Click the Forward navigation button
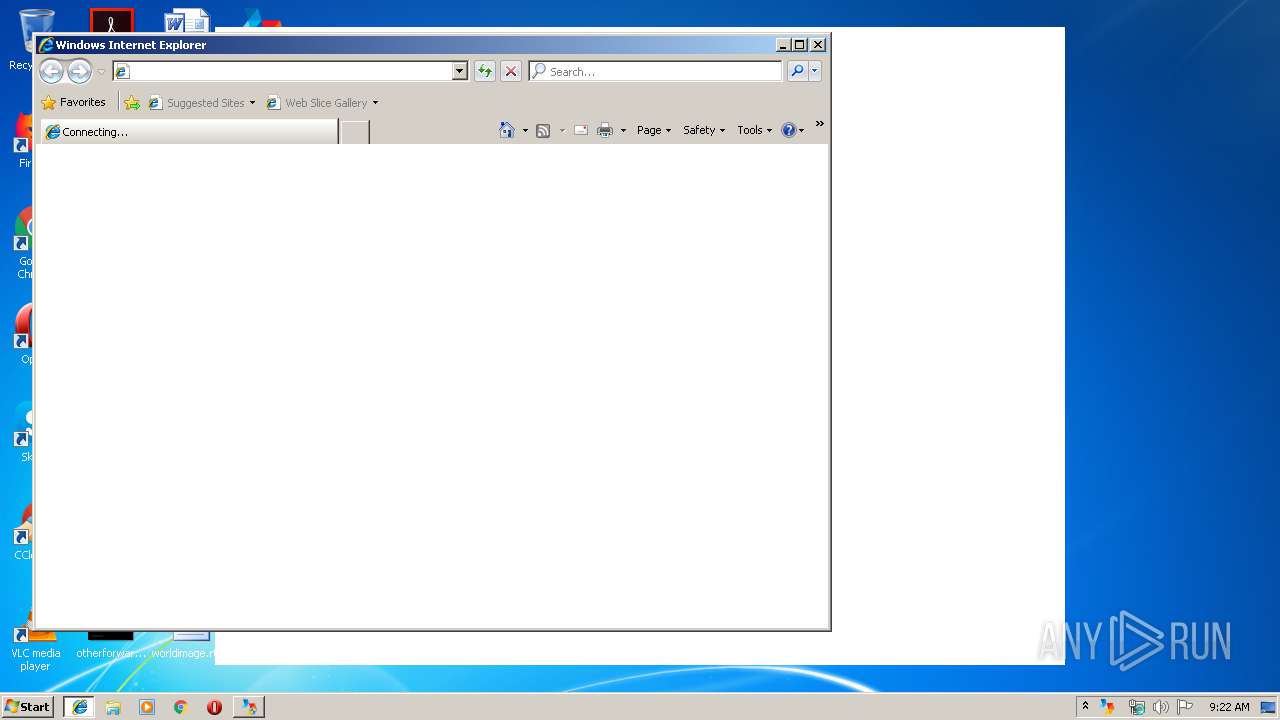1280x720 pixels. (79, 71)
